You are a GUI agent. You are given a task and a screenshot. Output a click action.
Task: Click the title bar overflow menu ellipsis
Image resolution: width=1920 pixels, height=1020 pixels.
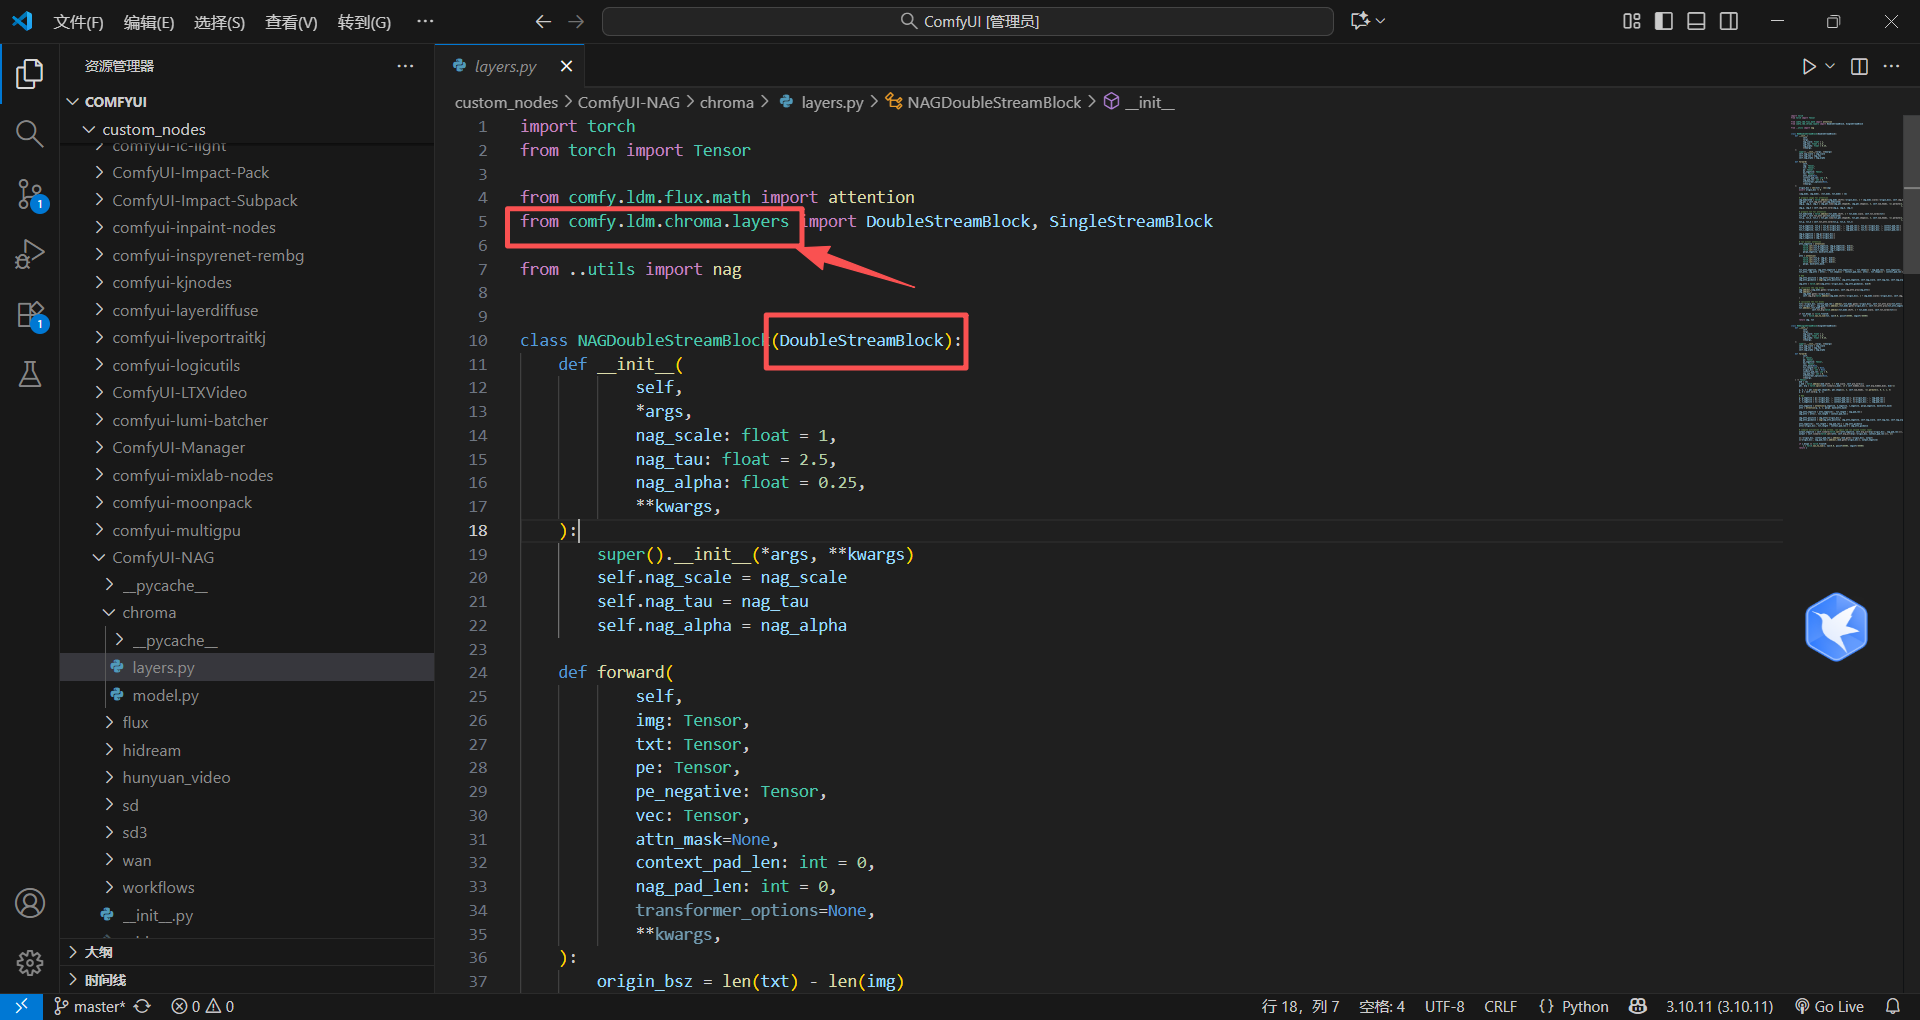pos(425,21)
